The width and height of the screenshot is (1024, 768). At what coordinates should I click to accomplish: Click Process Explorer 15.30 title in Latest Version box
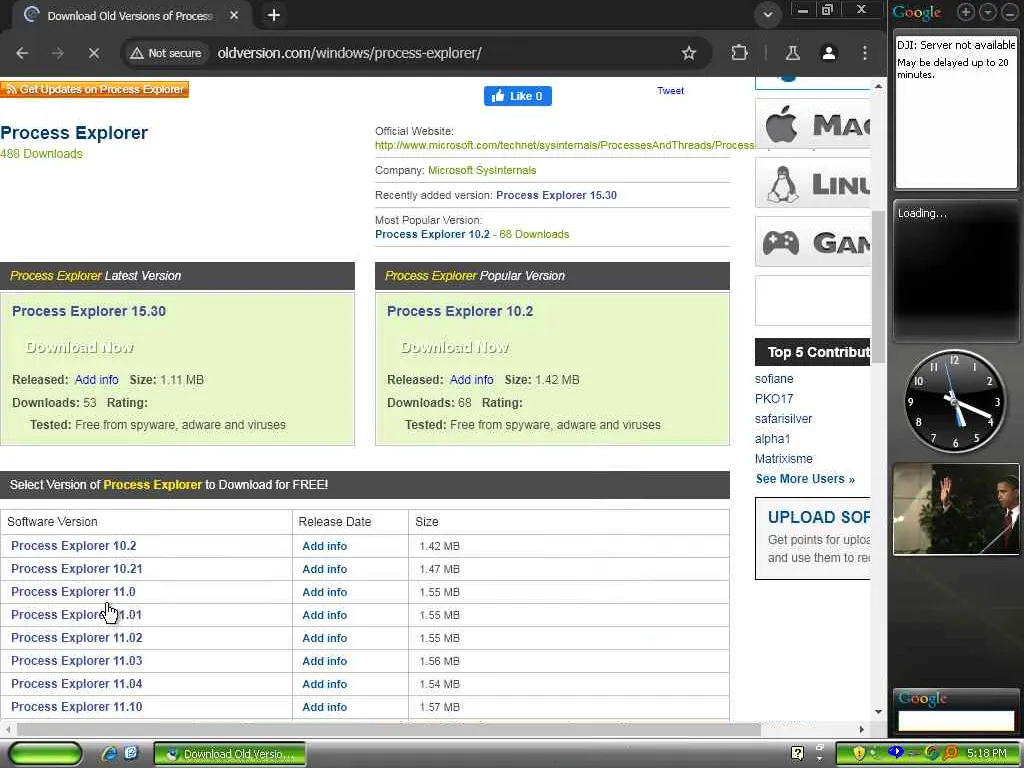89,312
